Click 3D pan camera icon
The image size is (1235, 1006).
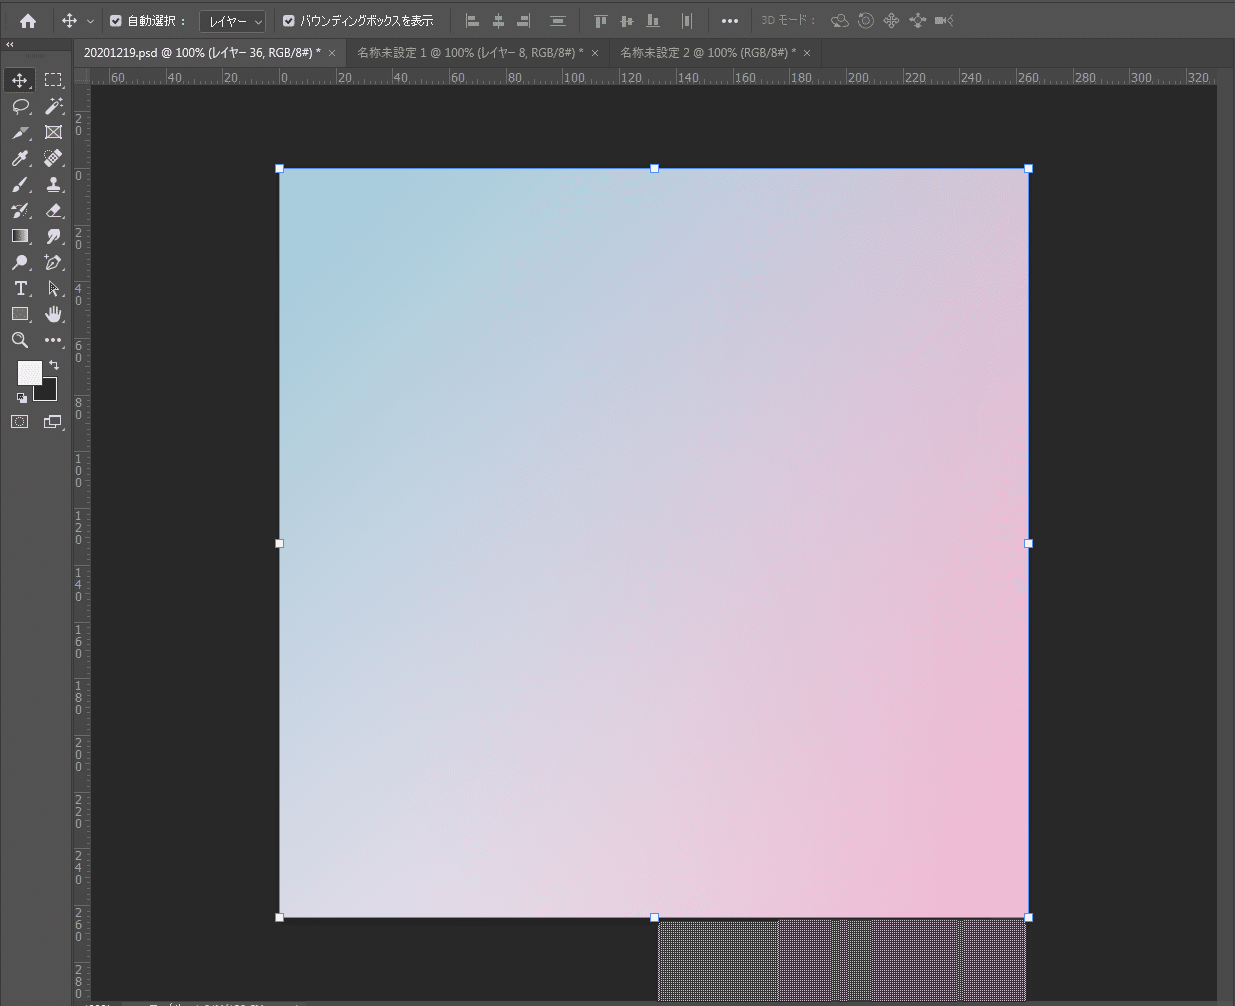(x=891, y=21)
